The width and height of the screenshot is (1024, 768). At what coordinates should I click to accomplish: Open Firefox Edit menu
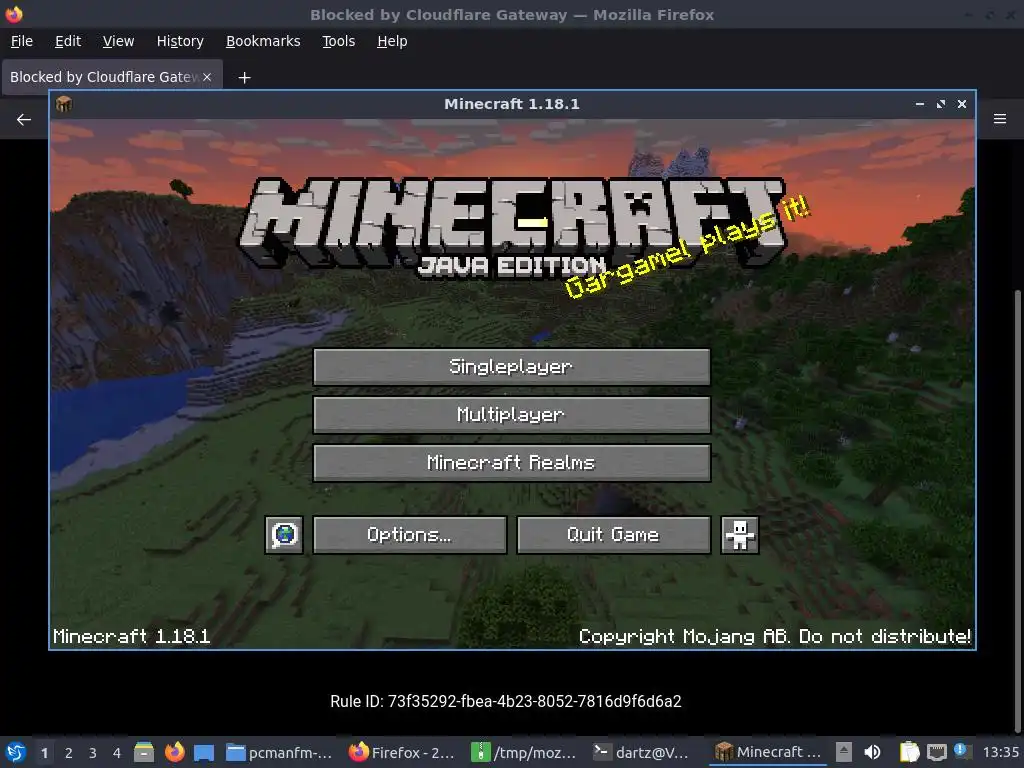(x=68, y=41)
